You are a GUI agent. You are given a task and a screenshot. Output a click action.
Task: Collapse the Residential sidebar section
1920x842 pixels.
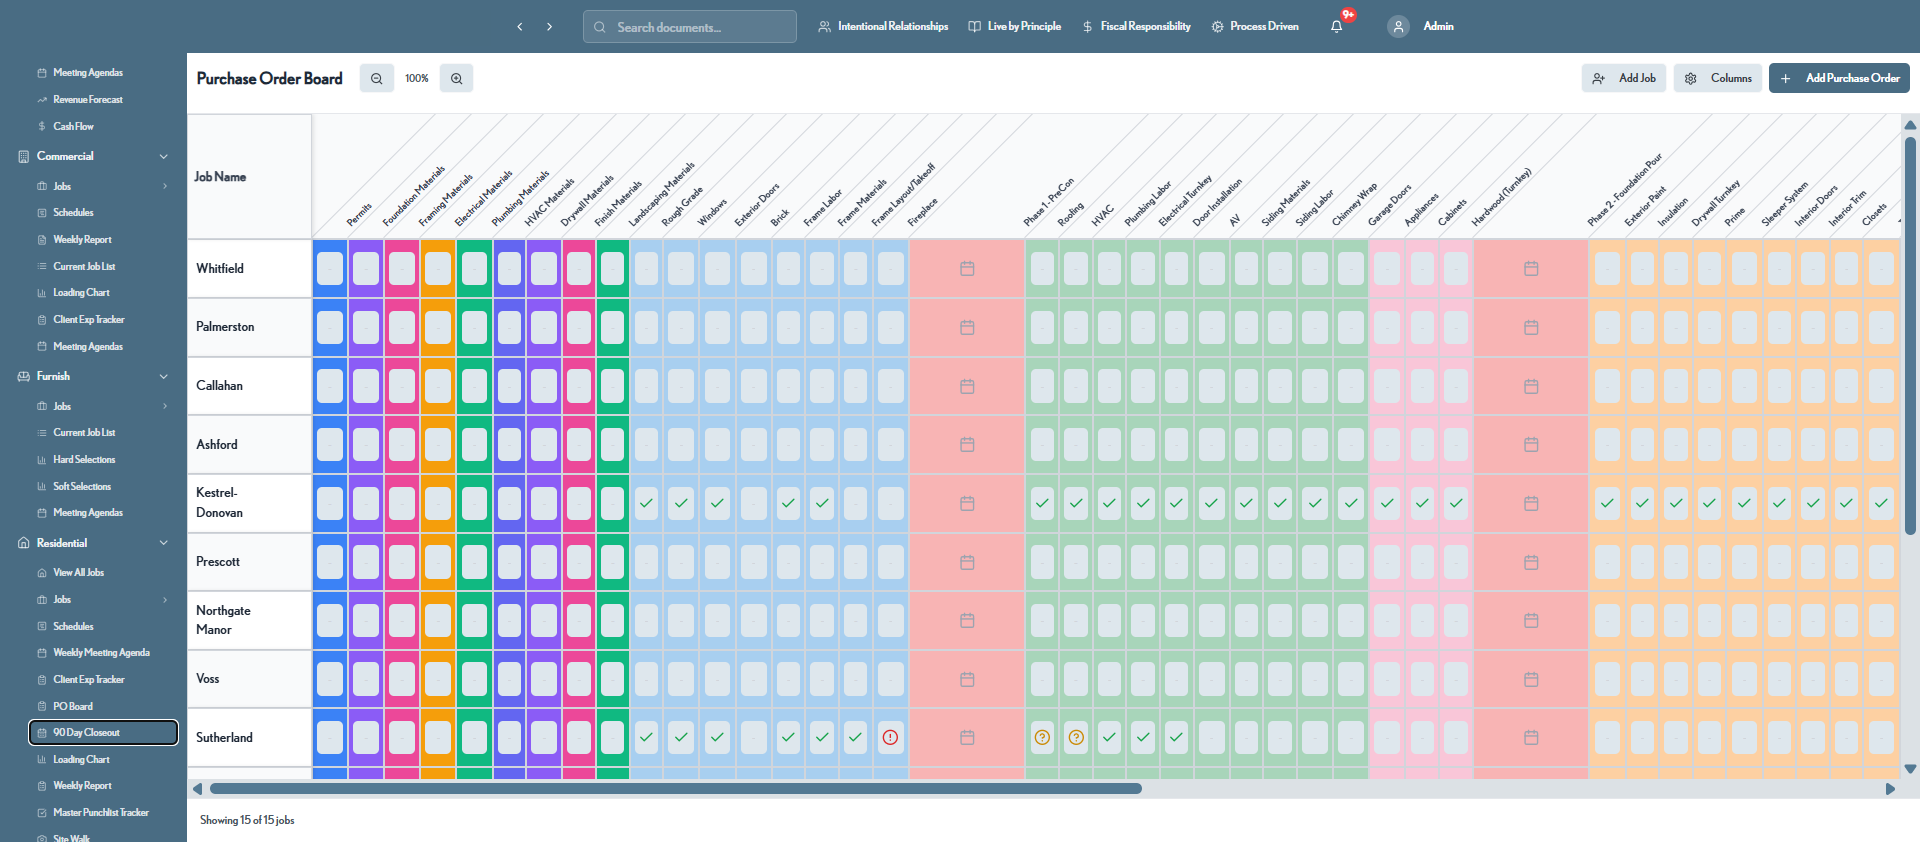click(164, 543)
